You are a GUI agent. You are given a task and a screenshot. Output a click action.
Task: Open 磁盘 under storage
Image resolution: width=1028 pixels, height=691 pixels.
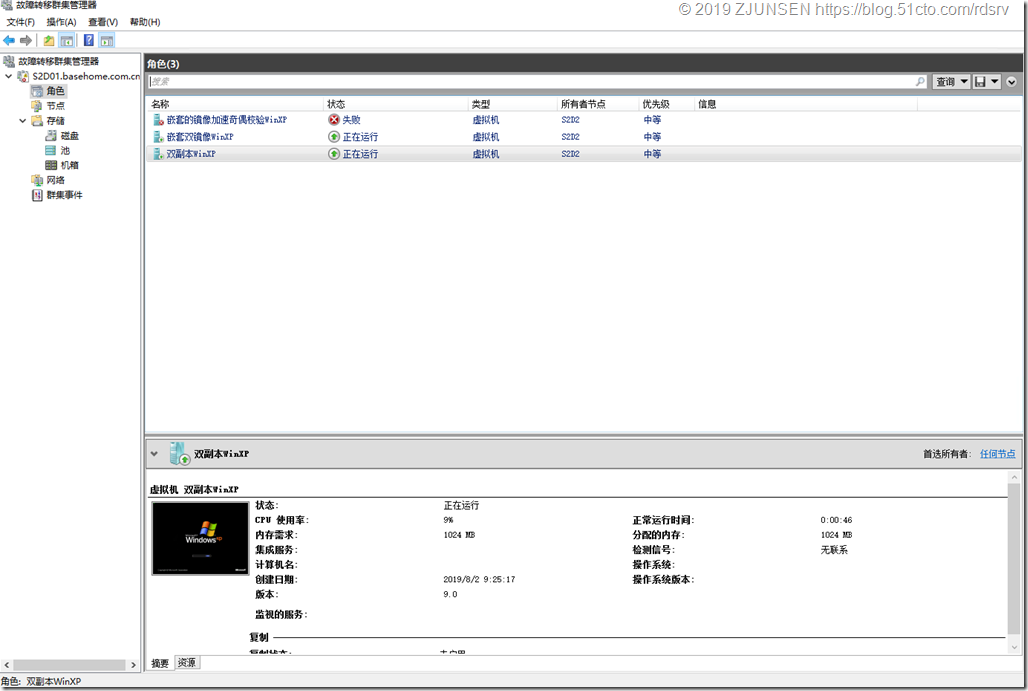click(x=69, y=136)
